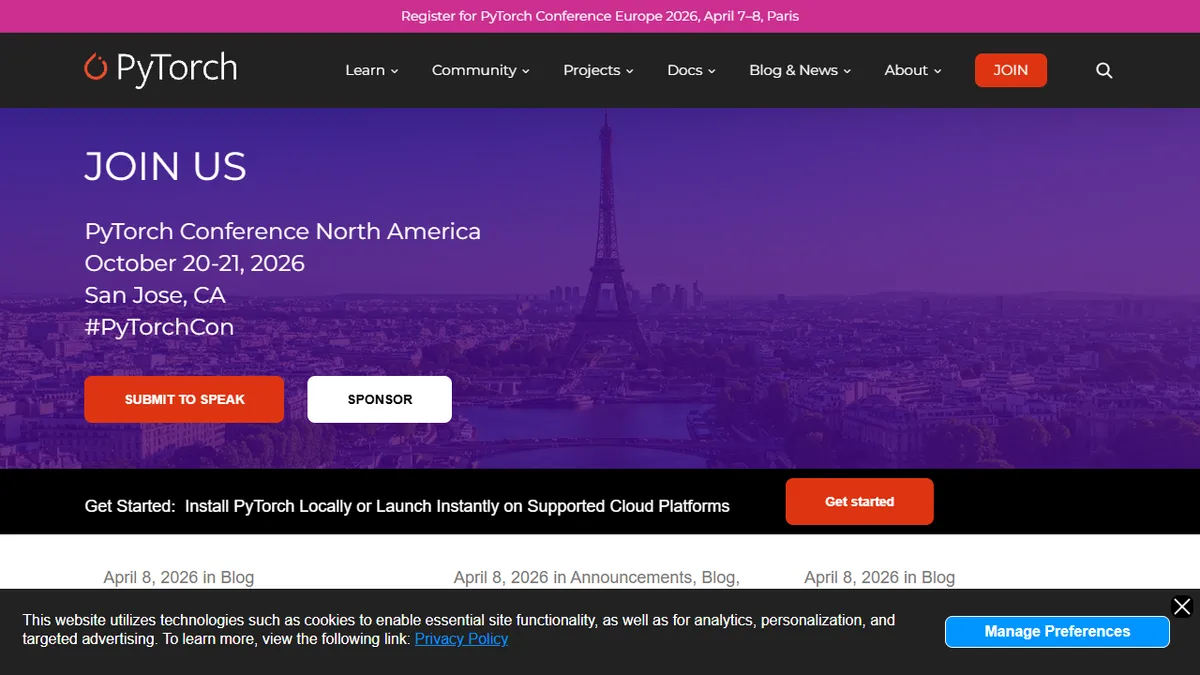Click the orange JOIN button
The image size is (1200, 675).
tap(1010, 70)
